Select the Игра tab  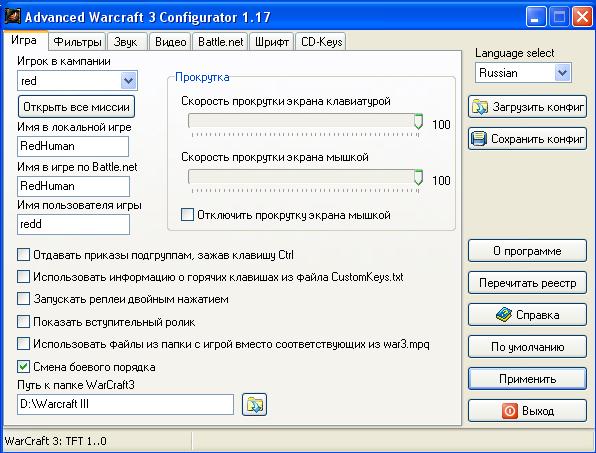click(24, 40)
